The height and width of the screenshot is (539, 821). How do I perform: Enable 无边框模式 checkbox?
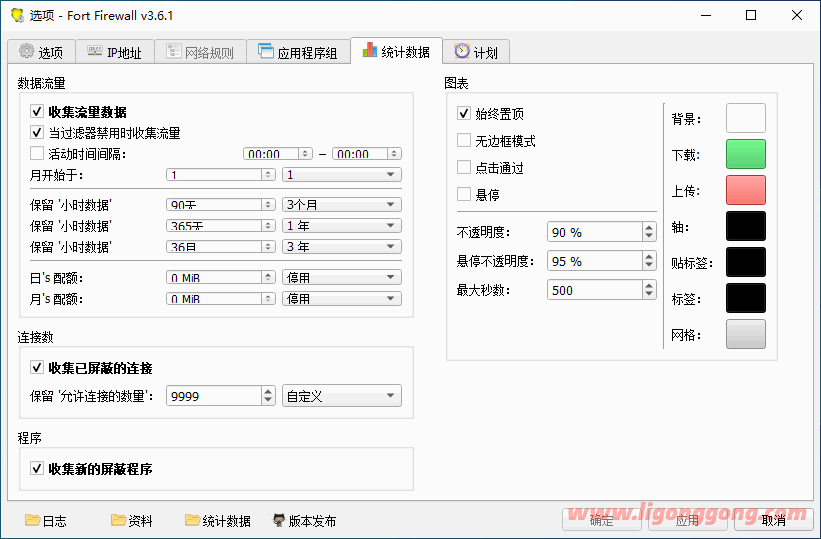[x=464, y=141]
